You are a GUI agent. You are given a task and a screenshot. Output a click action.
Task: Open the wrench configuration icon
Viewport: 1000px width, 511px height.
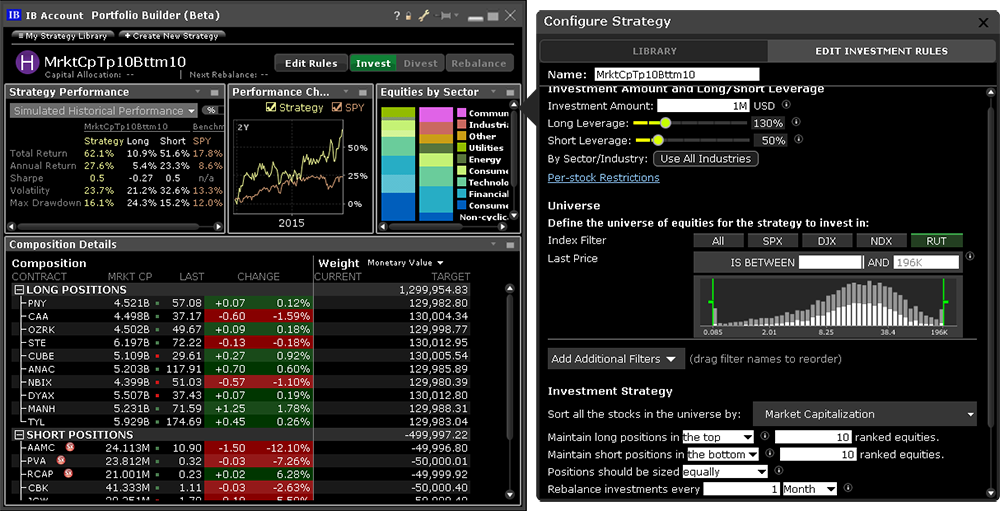423,16
